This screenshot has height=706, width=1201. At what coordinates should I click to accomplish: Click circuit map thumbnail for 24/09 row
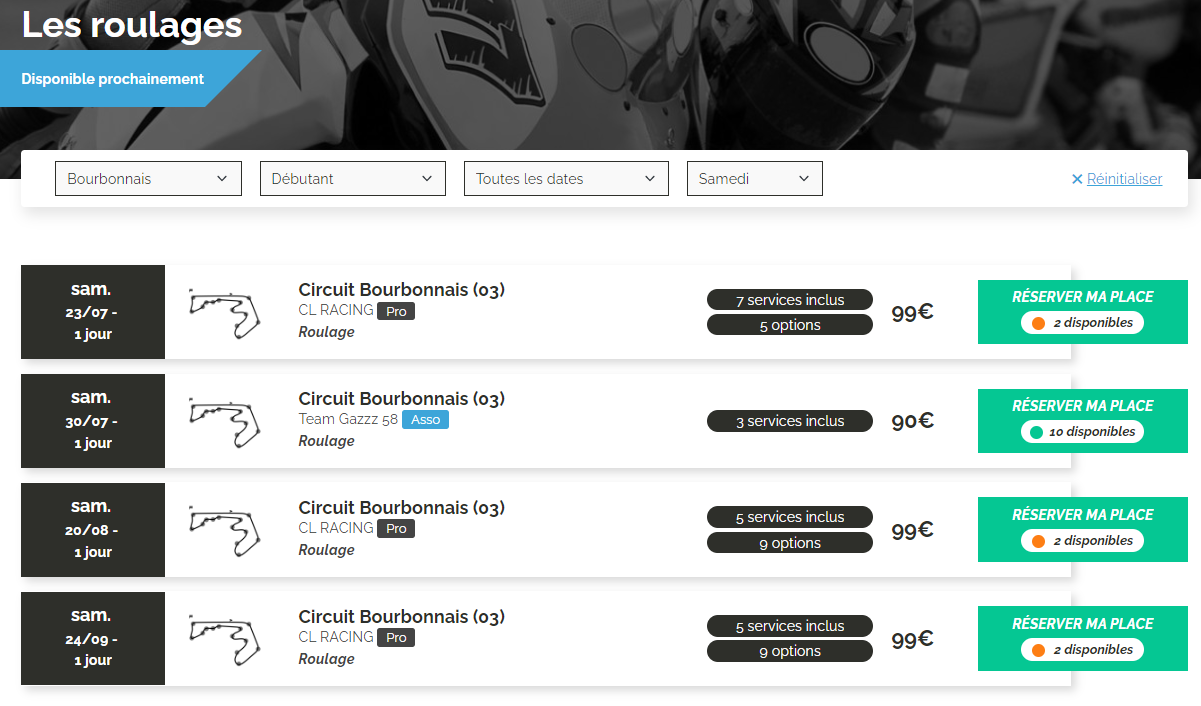pos(226,641)
